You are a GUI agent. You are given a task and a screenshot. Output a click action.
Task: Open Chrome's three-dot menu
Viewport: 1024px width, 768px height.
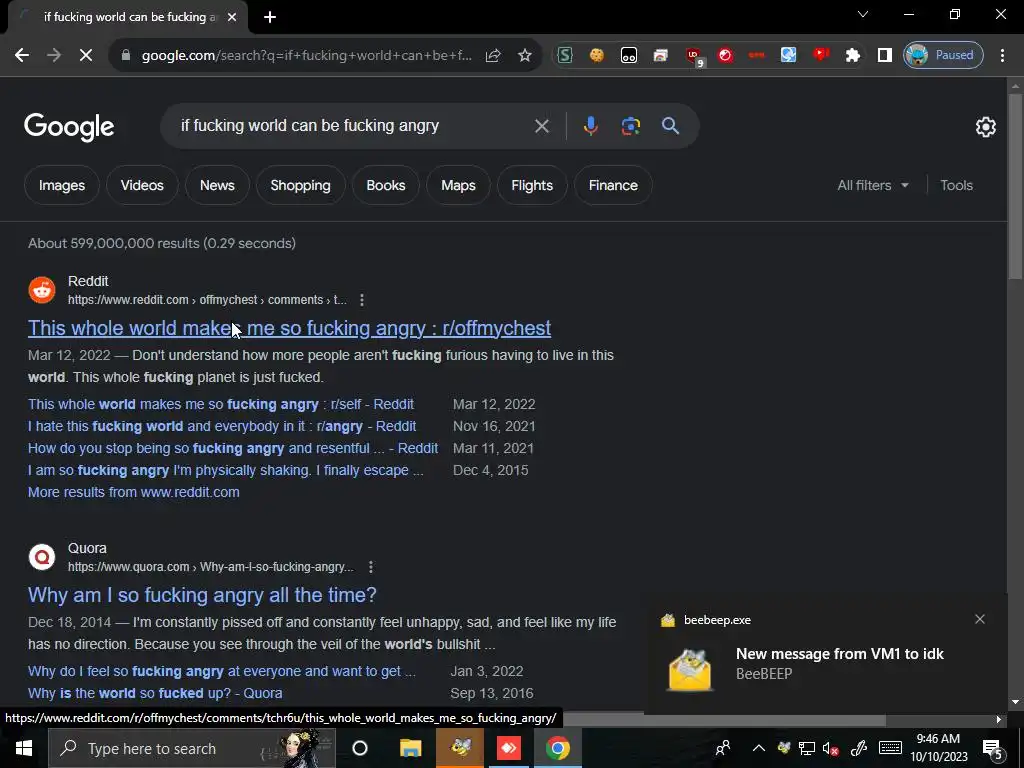[1002, 56]
